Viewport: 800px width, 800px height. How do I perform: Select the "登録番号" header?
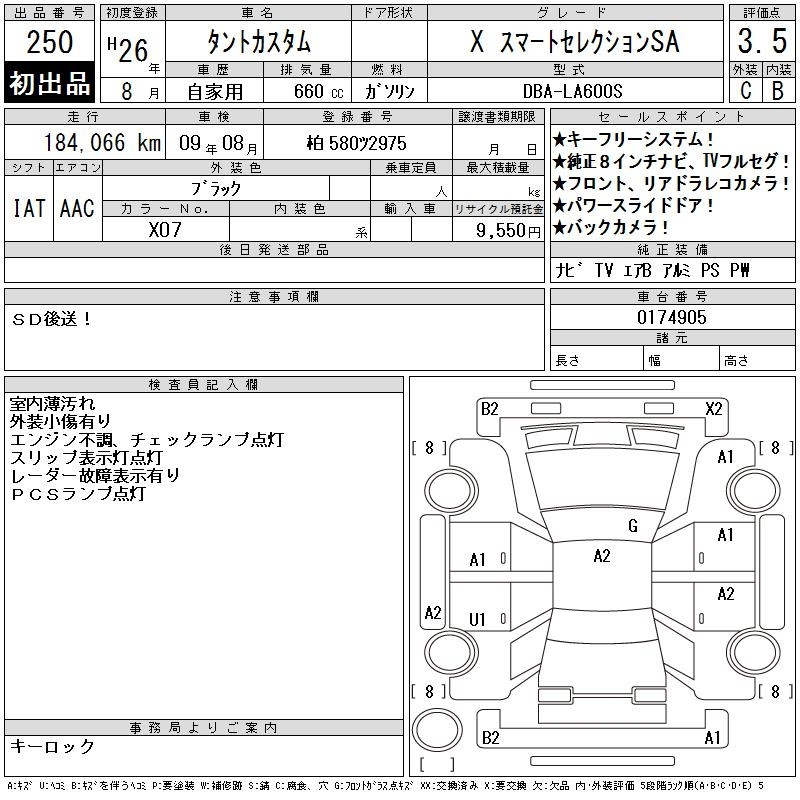(x=357, y=117)
